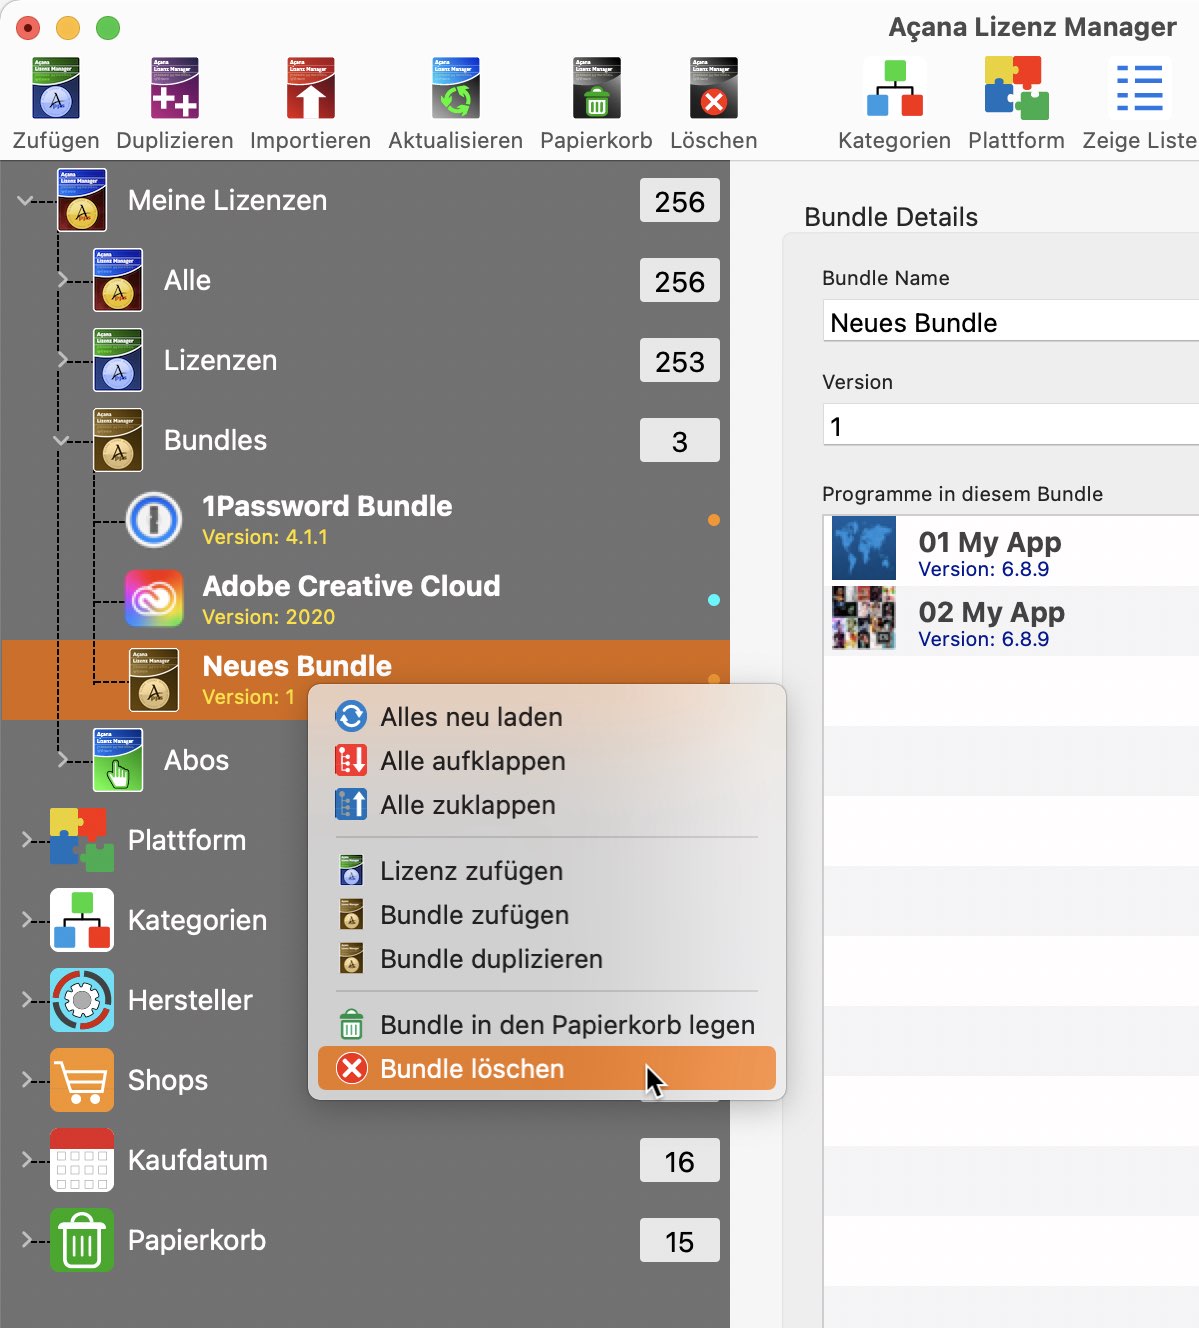Expand the Shops tree node

27,1080
